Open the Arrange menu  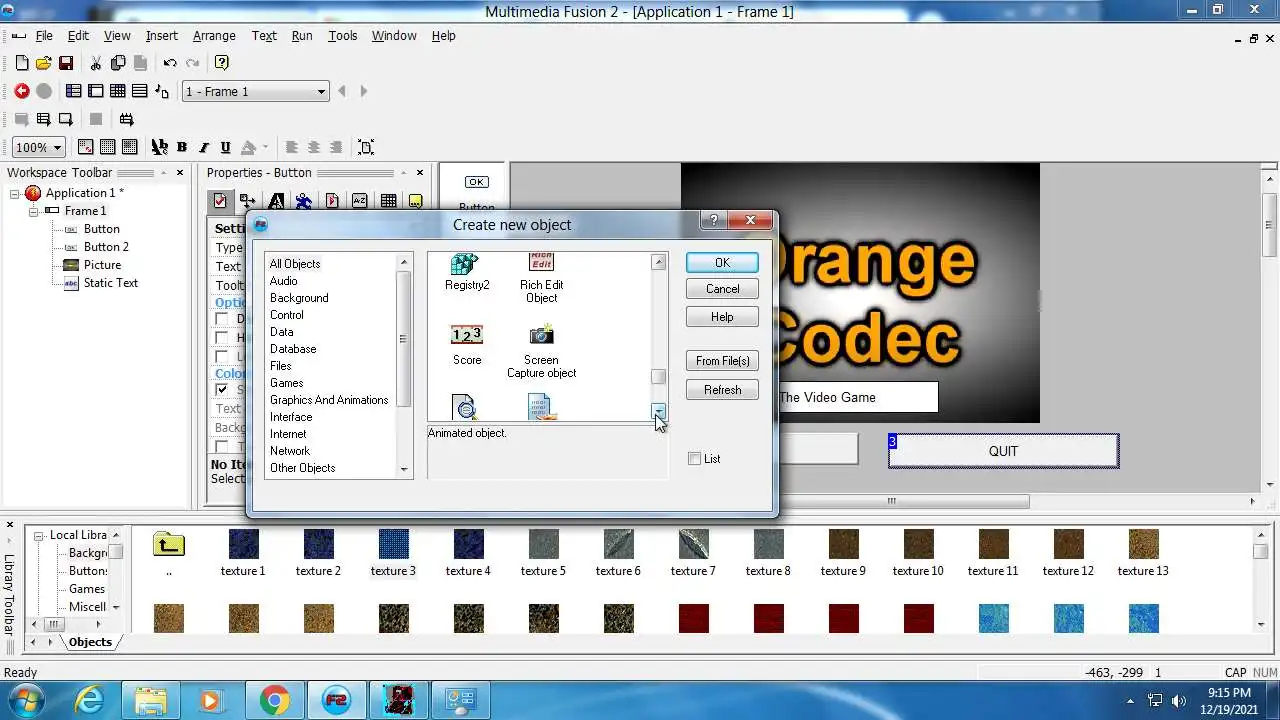tap(214, 35)
